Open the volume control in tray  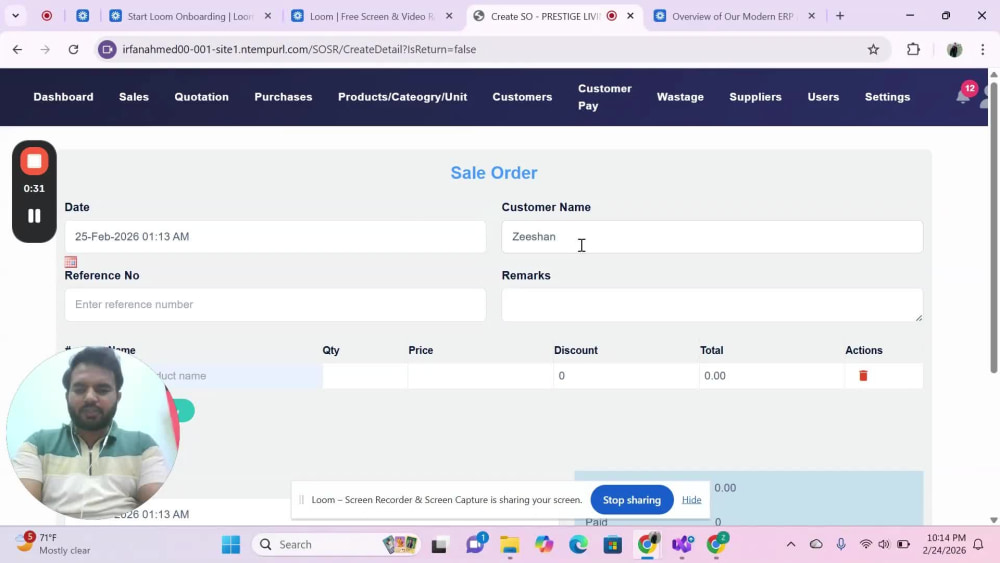pyautogui.click(x=884, y=544)
